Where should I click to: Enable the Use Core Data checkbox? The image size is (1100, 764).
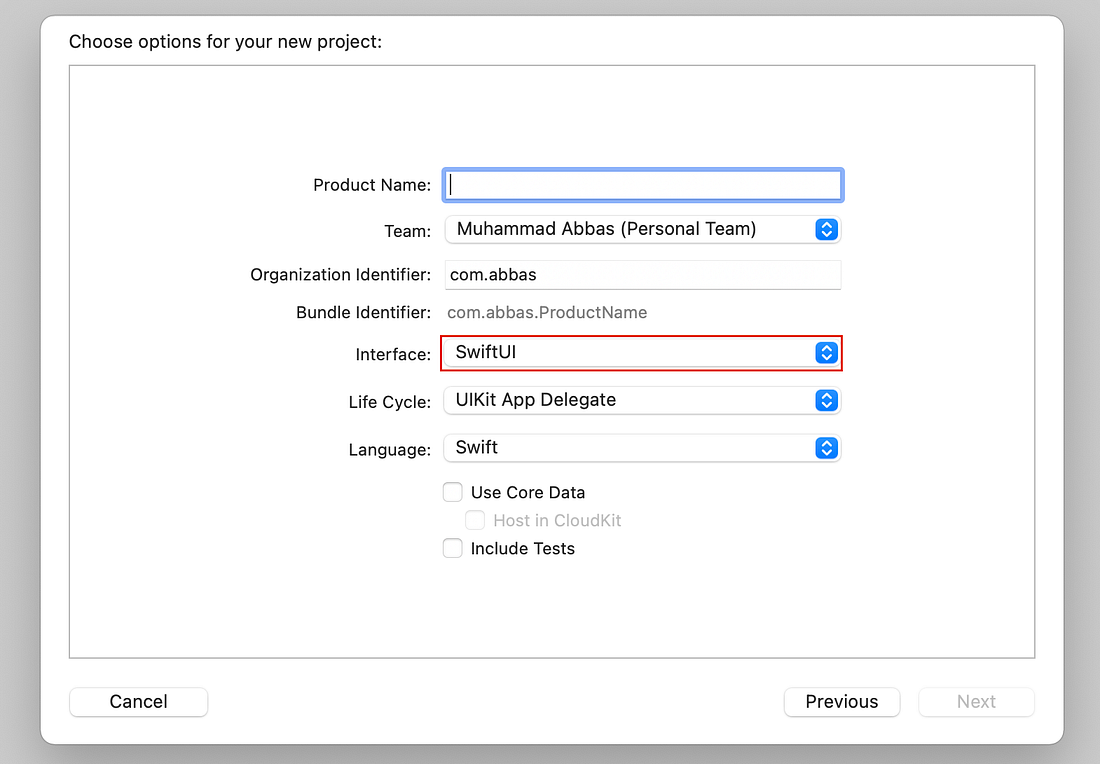(452, 492)
